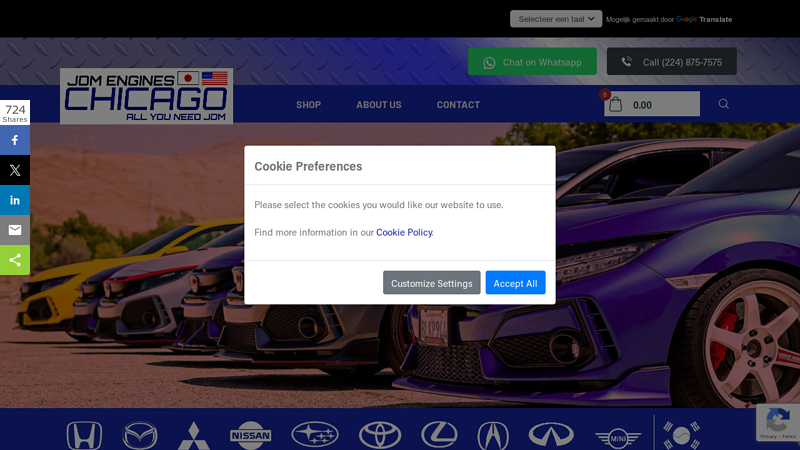Open the green ShareThis icon

[15, 260]
